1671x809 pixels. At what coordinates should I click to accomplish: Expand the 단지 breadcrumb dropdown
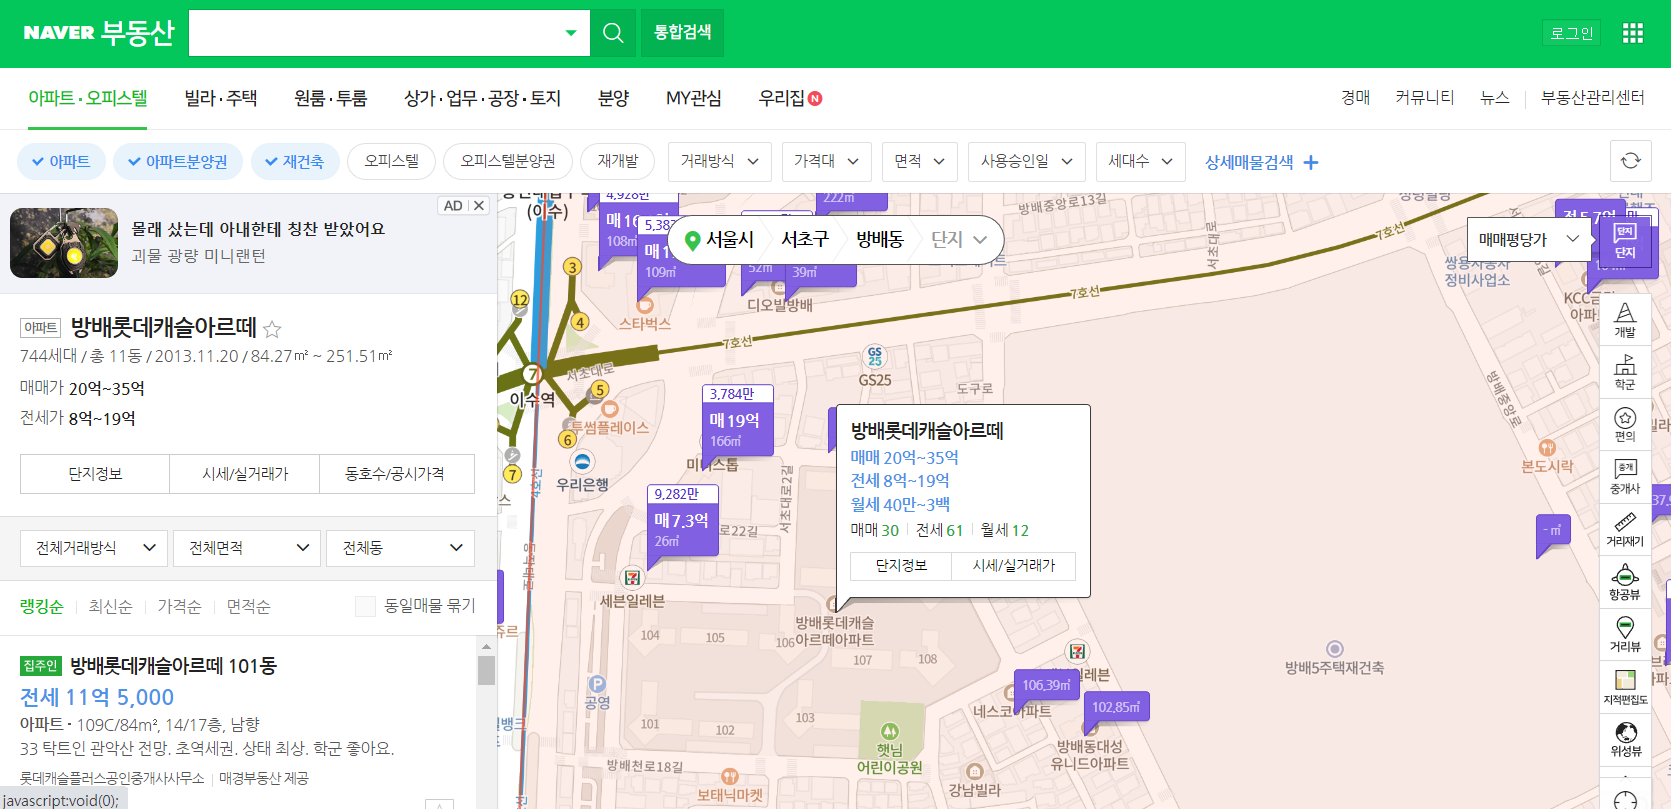click(x=960, y=240)
